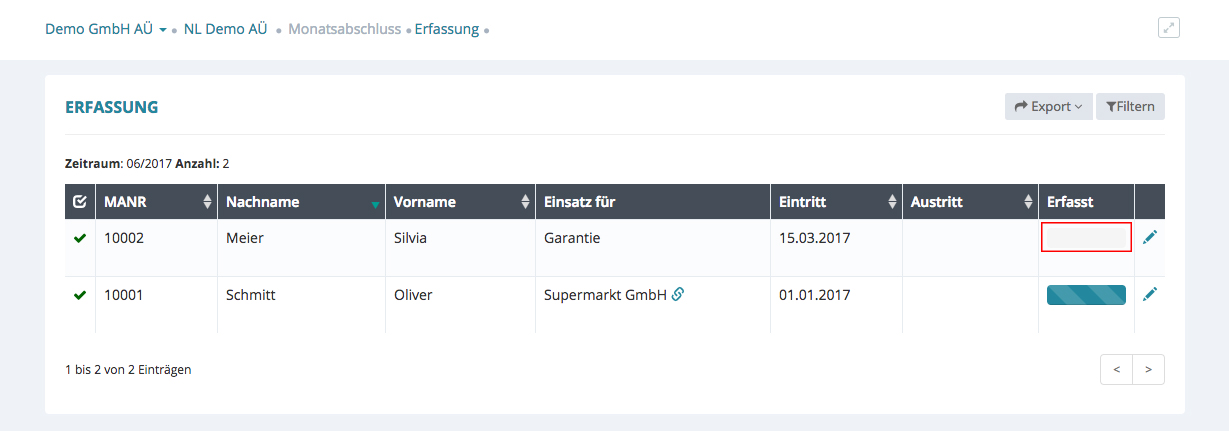Edit the Schmitt row with pencil icon
The width and height of the screenshot is (1229, 431).
(1150, 294)
